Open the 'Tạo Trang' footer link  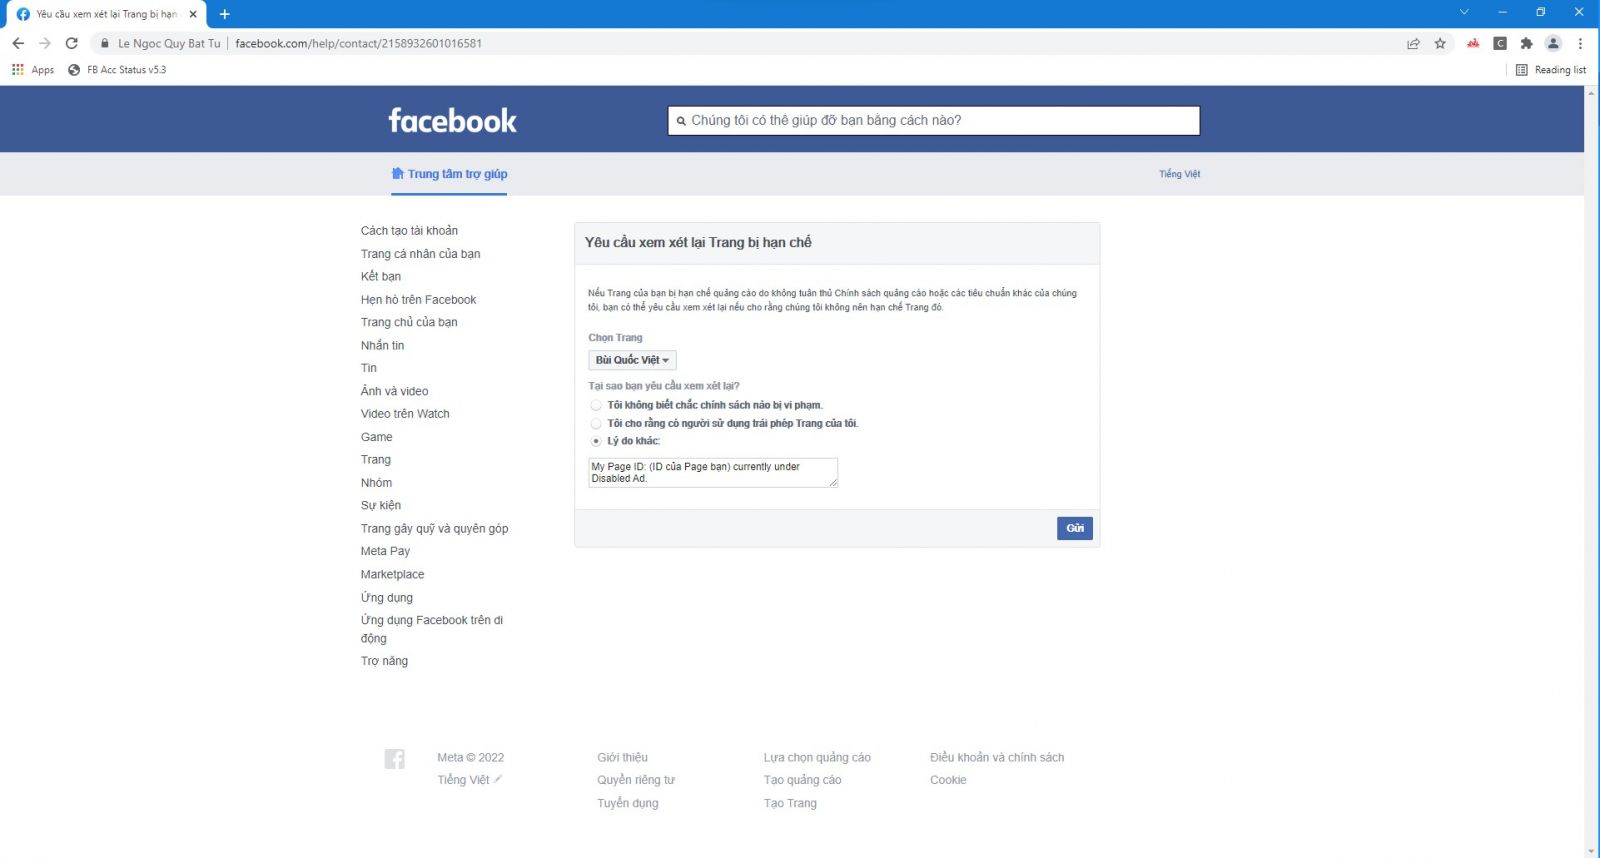point(790,803)
